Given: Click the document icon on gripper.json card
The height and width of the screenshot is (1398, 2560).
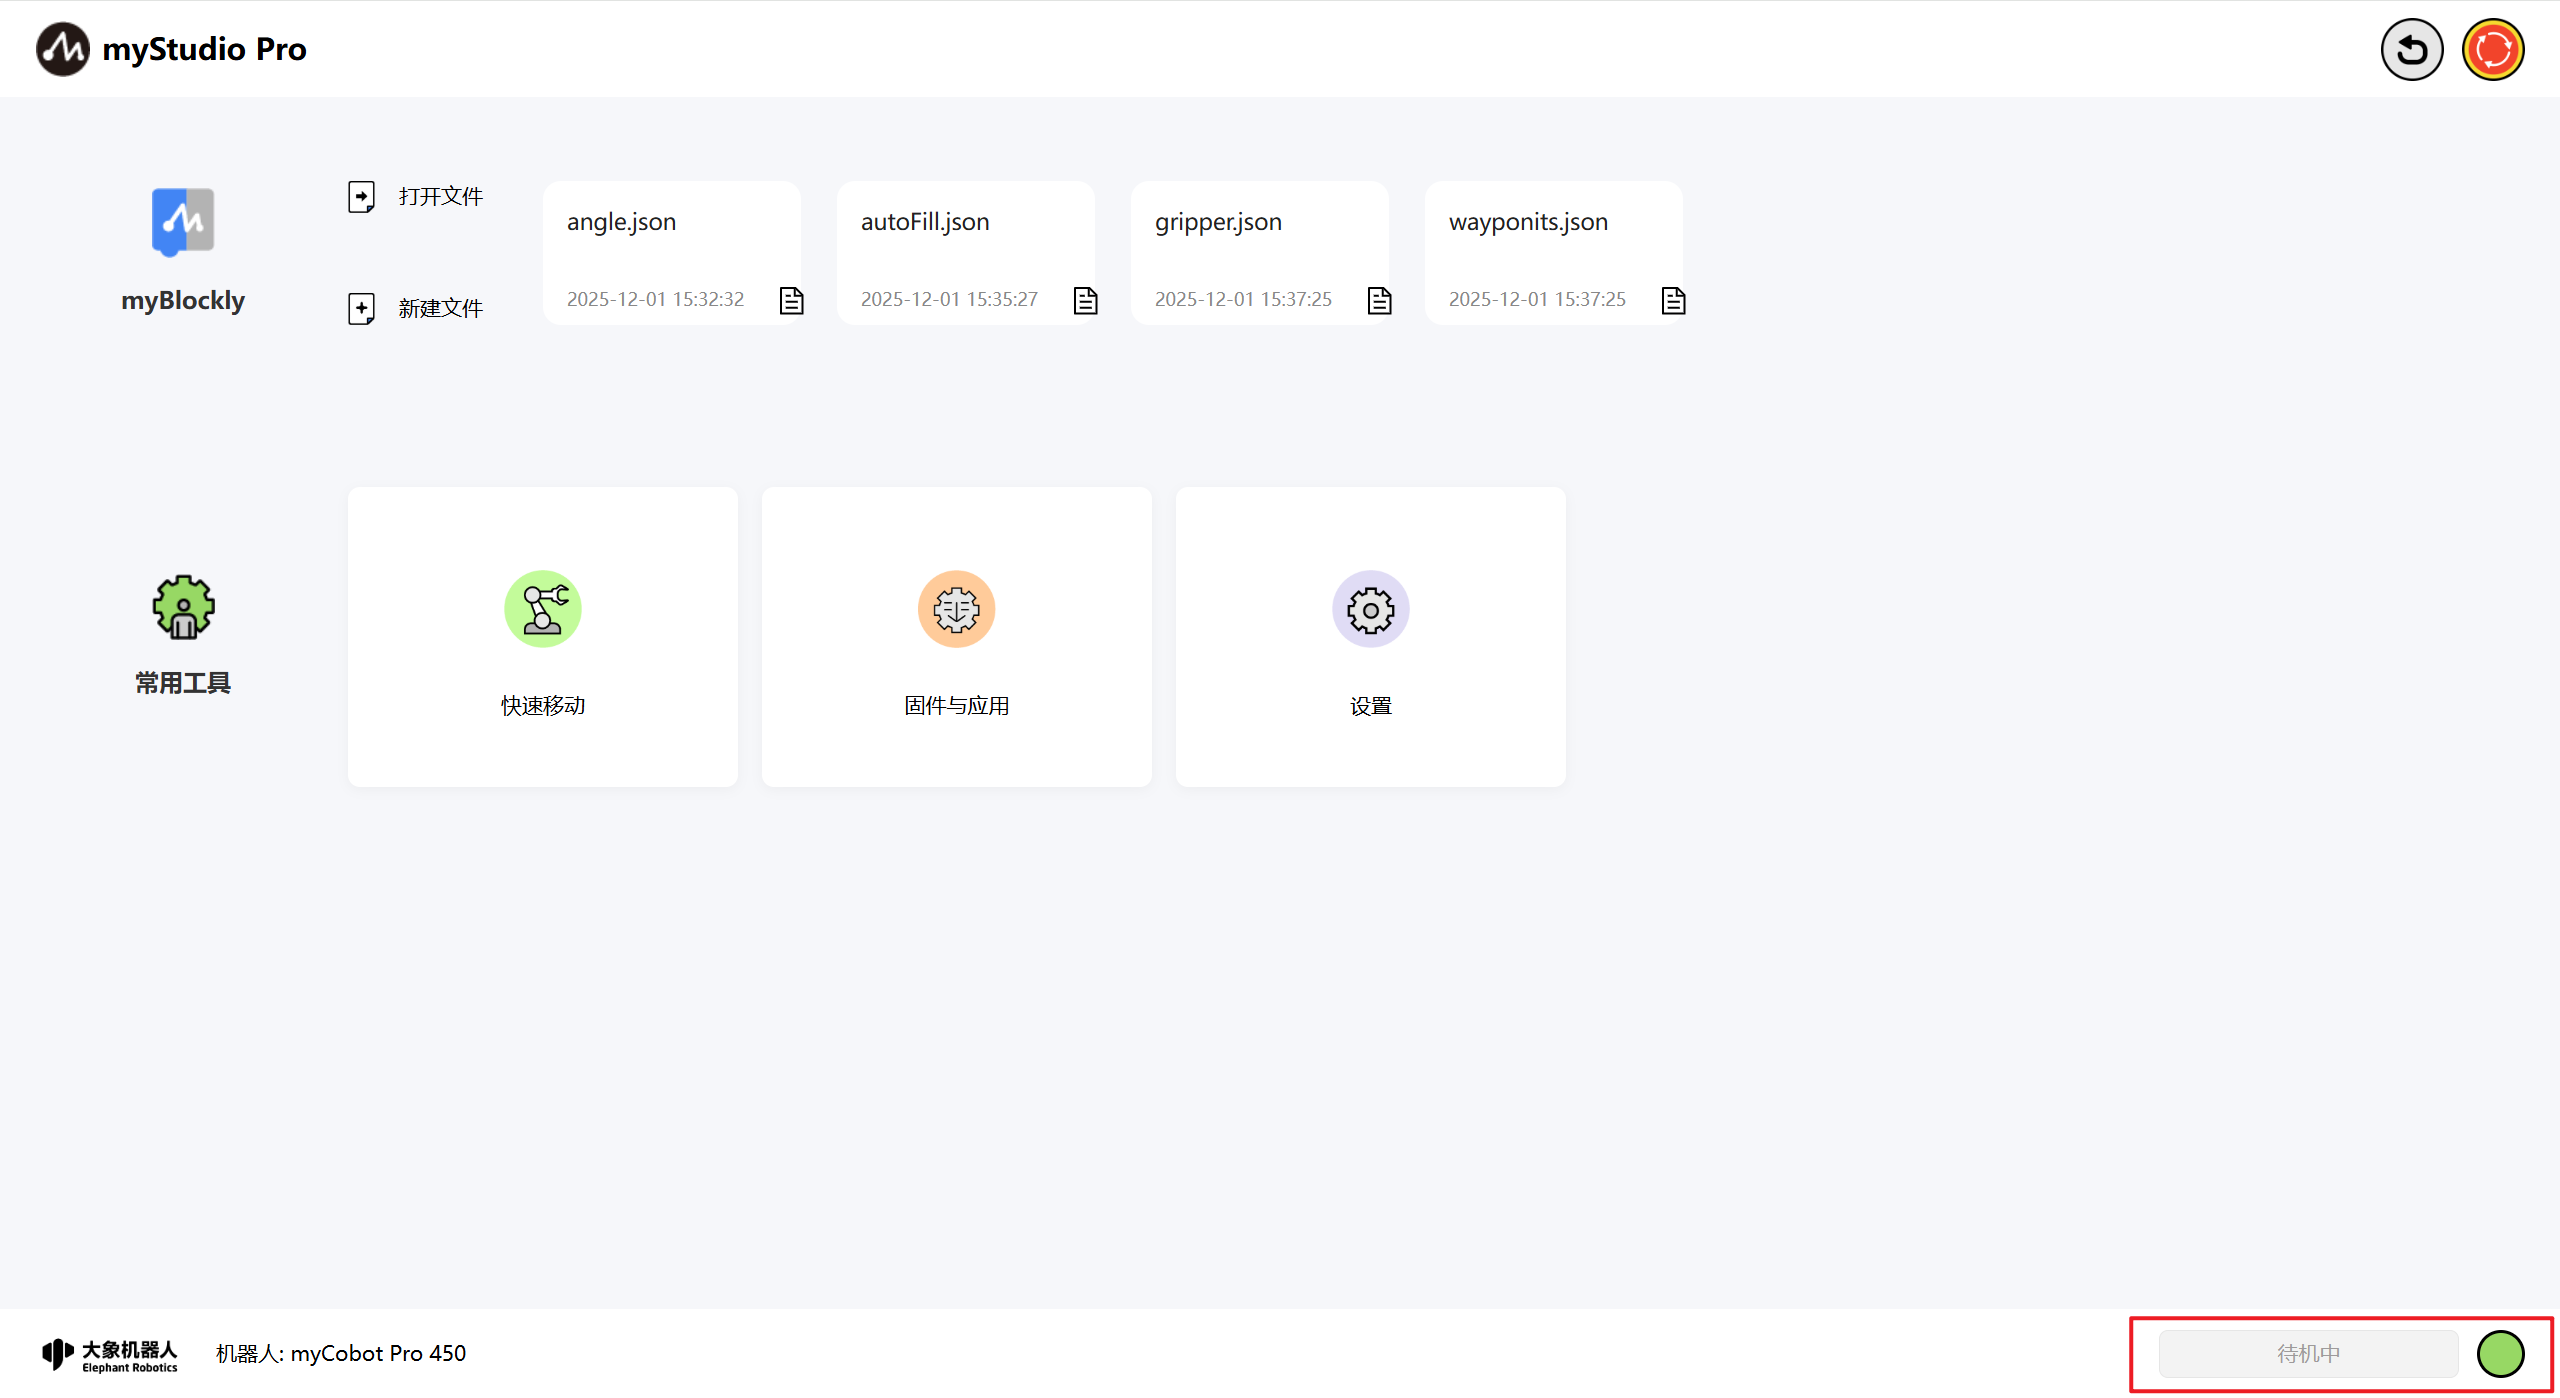Looking at the screenshot, I should pos(1379,300).
